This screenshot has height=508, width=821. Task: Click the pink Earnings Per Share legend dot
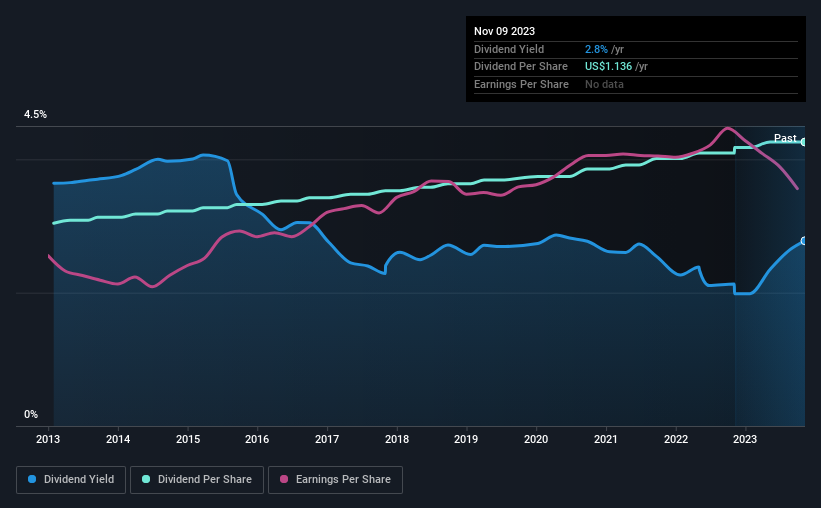(284, 479)
